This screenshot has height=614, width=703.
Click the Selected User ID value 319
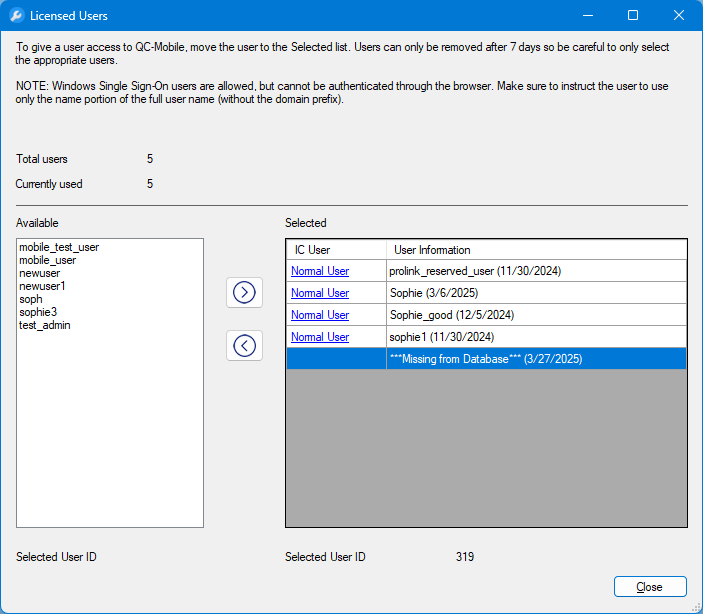coord(465,557)
